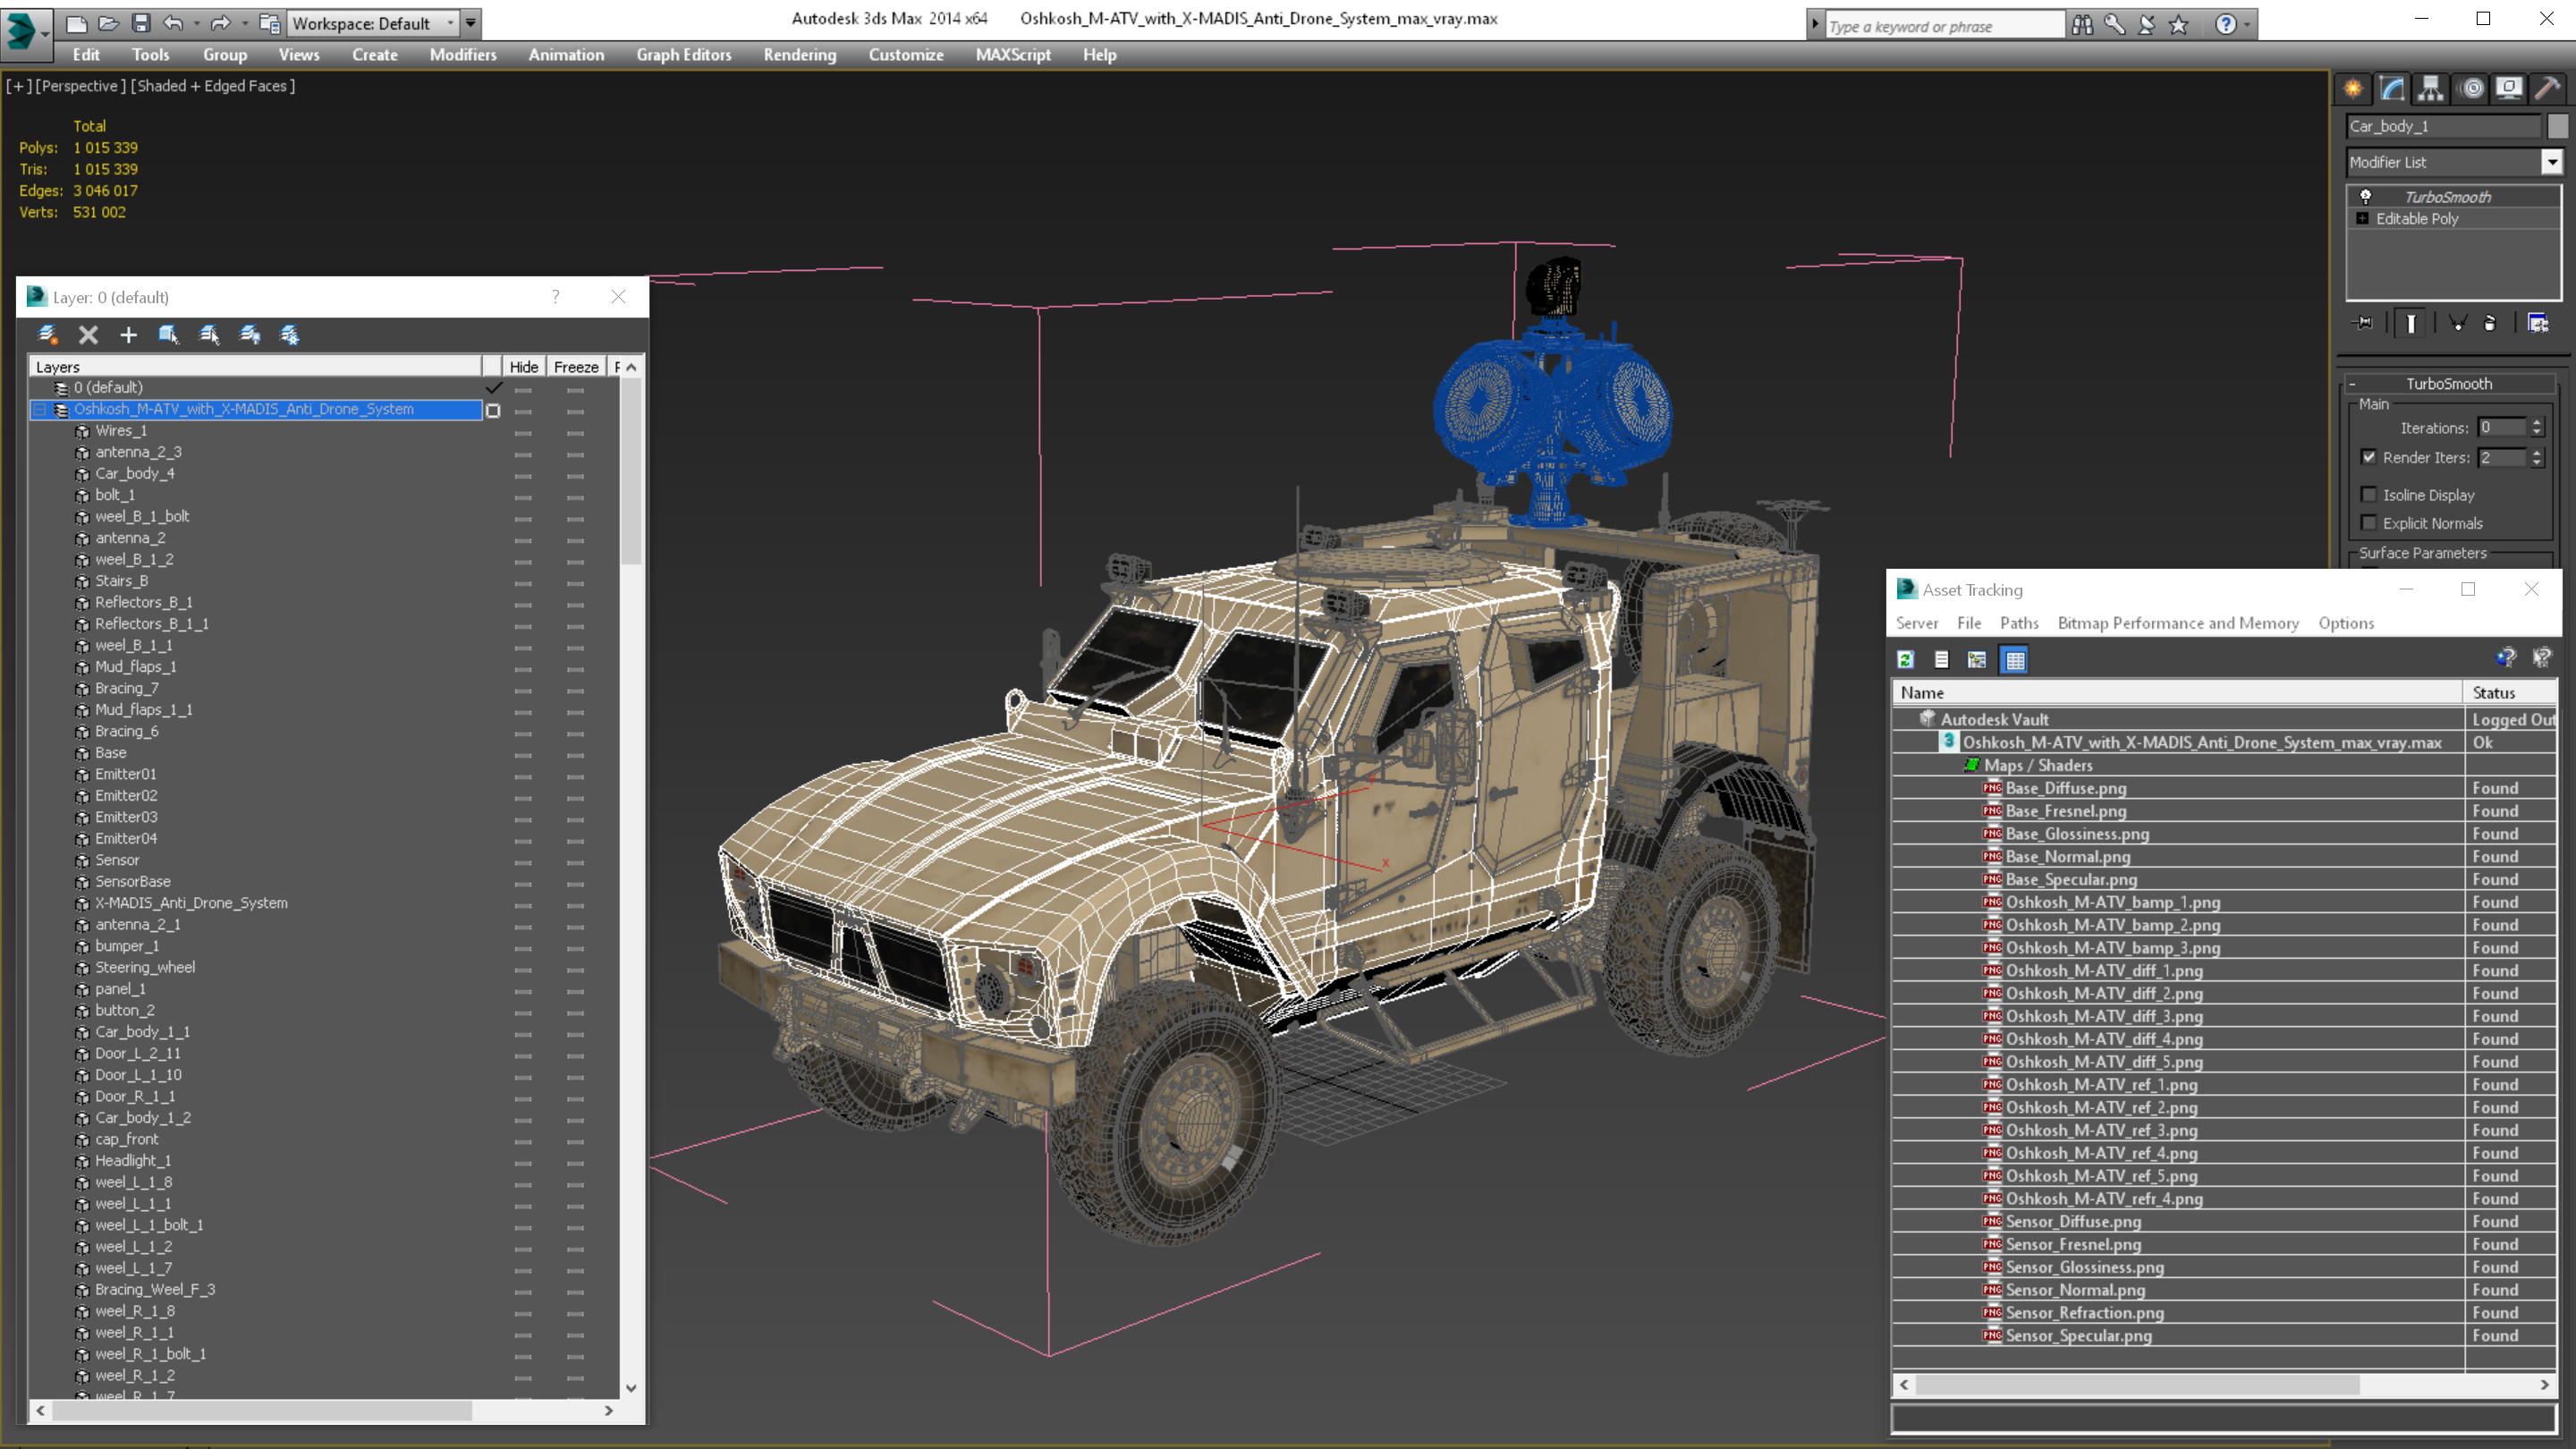Enable Isoline Display checkbox
This screenshot has width=2576, height=1449.
[2368, 495]
